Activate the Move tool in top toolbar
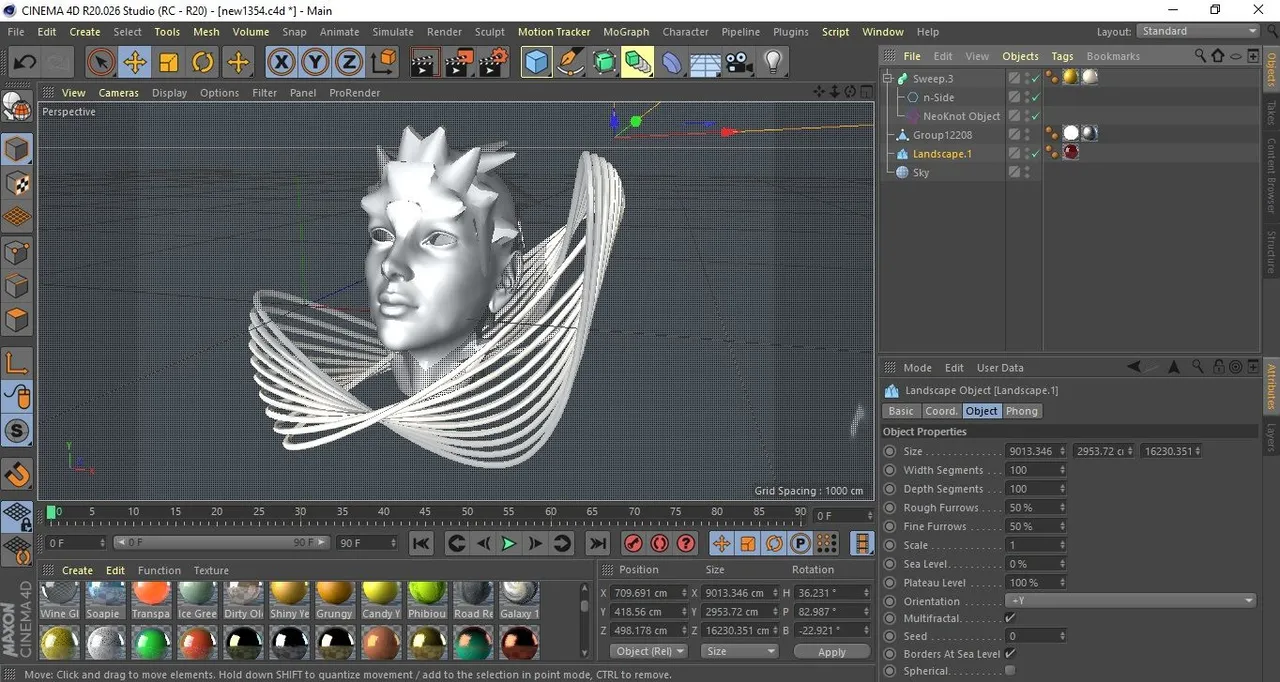The height and width of the screenshot is (682, 1280). pyautogui.click(x=134, y=63)
